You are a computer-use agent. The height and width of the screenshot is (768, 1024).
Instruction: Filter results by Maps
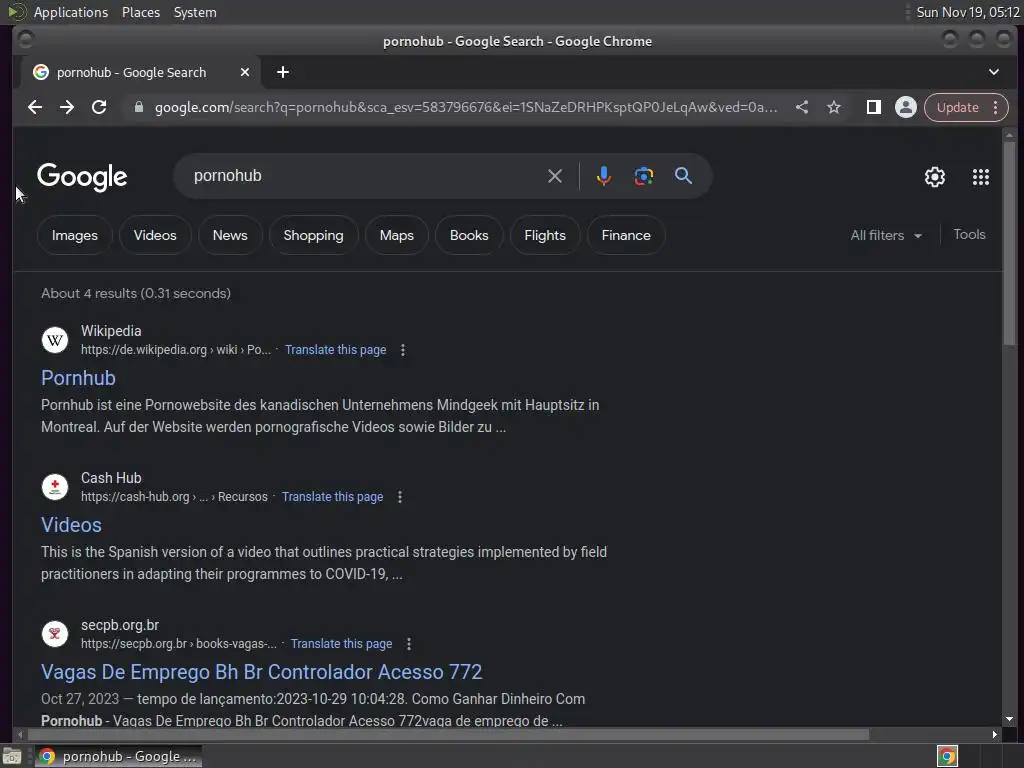tap(396, 235)
